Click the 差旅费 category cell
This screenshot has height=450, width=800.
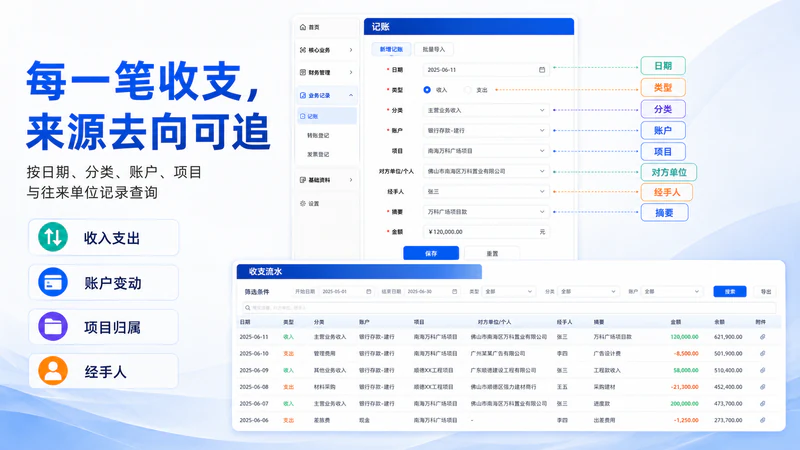coord(322,420)
